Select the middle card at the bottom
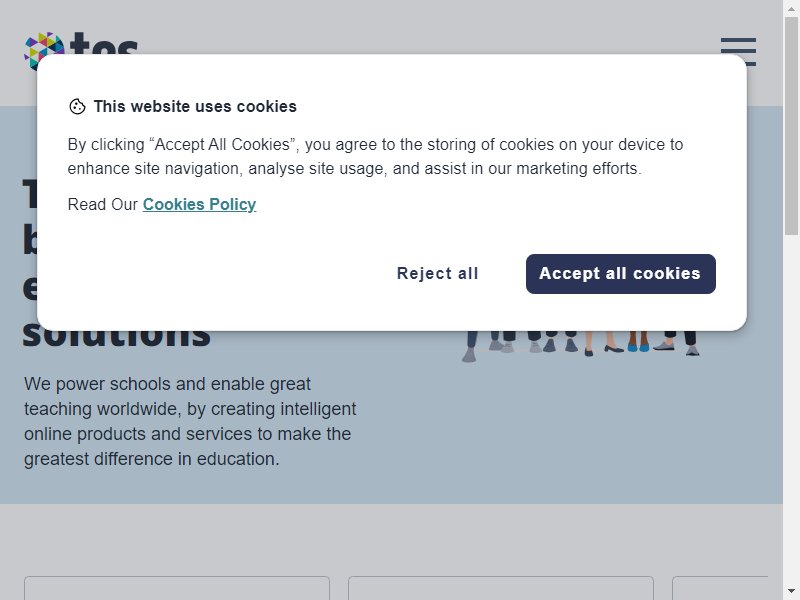Screen dimensions: 800x600 pos(501,588)
